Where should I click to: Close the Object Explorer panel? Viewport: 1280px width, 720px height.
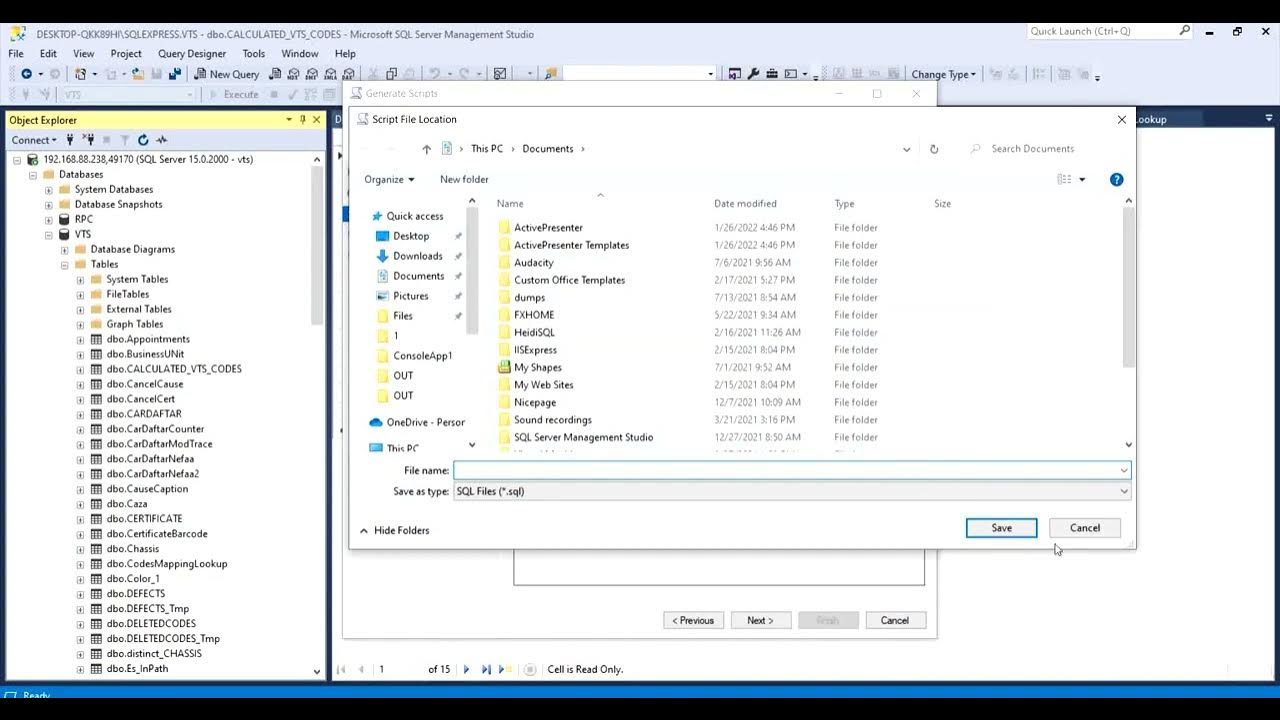(x=317, y=120)
